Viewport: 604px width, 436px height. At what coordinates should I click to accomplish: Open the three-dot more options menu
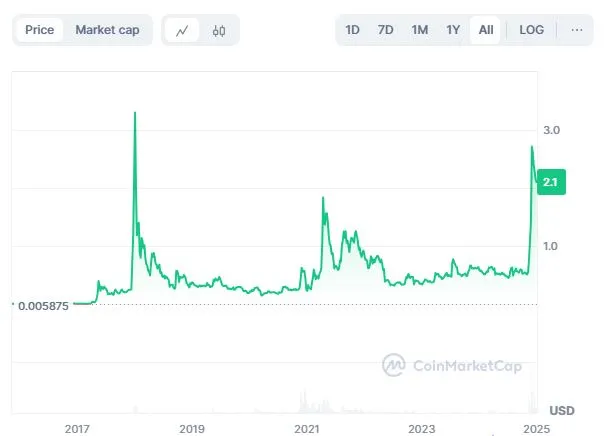click(576, 30)
